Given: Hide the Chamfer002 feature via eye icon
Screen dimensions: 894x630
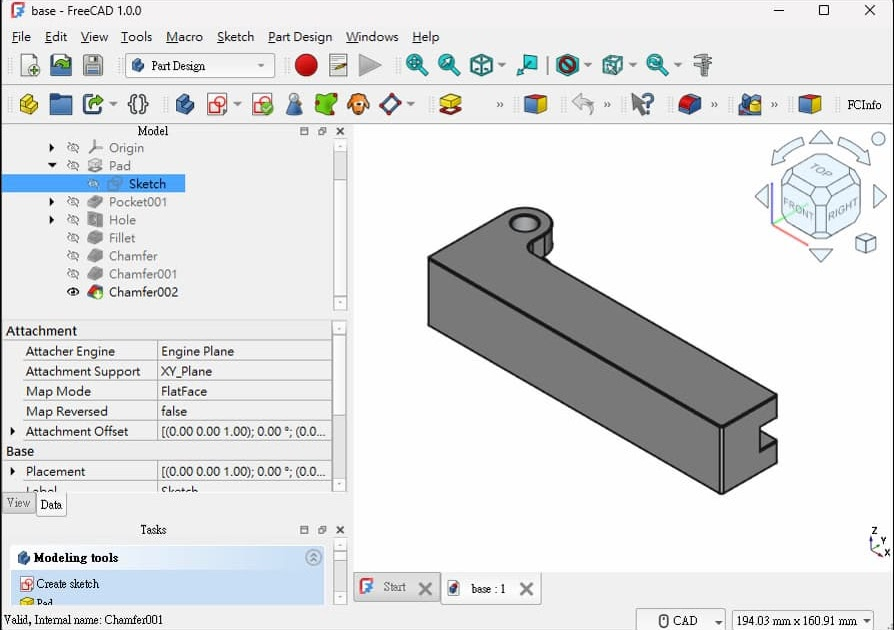Looking at the screenshot, I should coord(73,292).
